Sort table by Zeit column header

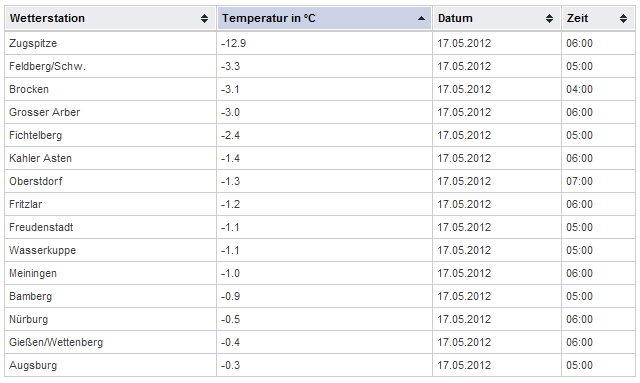point(598,18)
